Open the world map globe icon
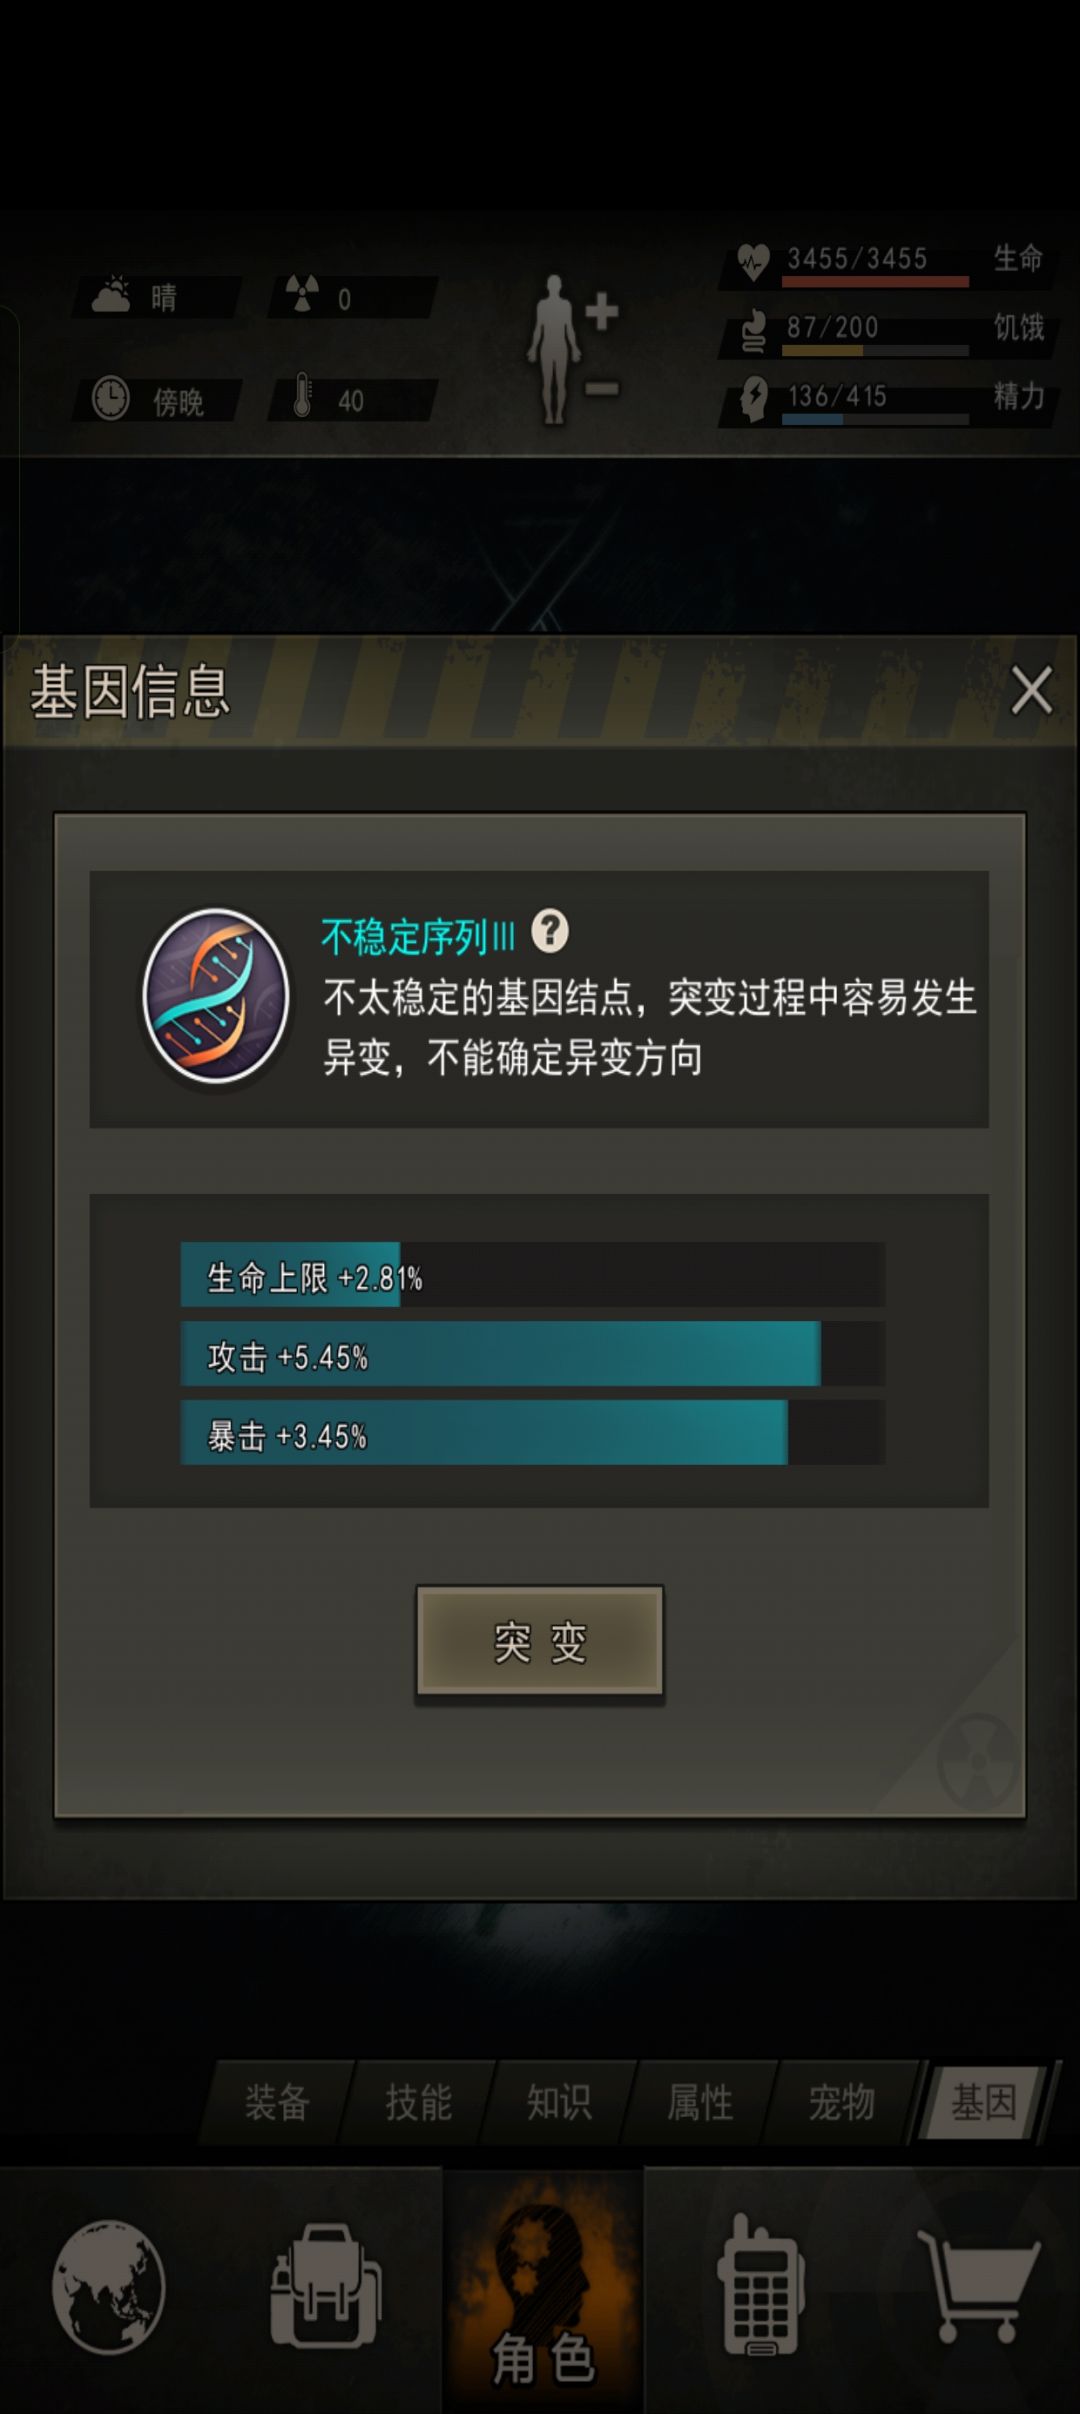1080x2414 pixels. (x=109, y=2287)
